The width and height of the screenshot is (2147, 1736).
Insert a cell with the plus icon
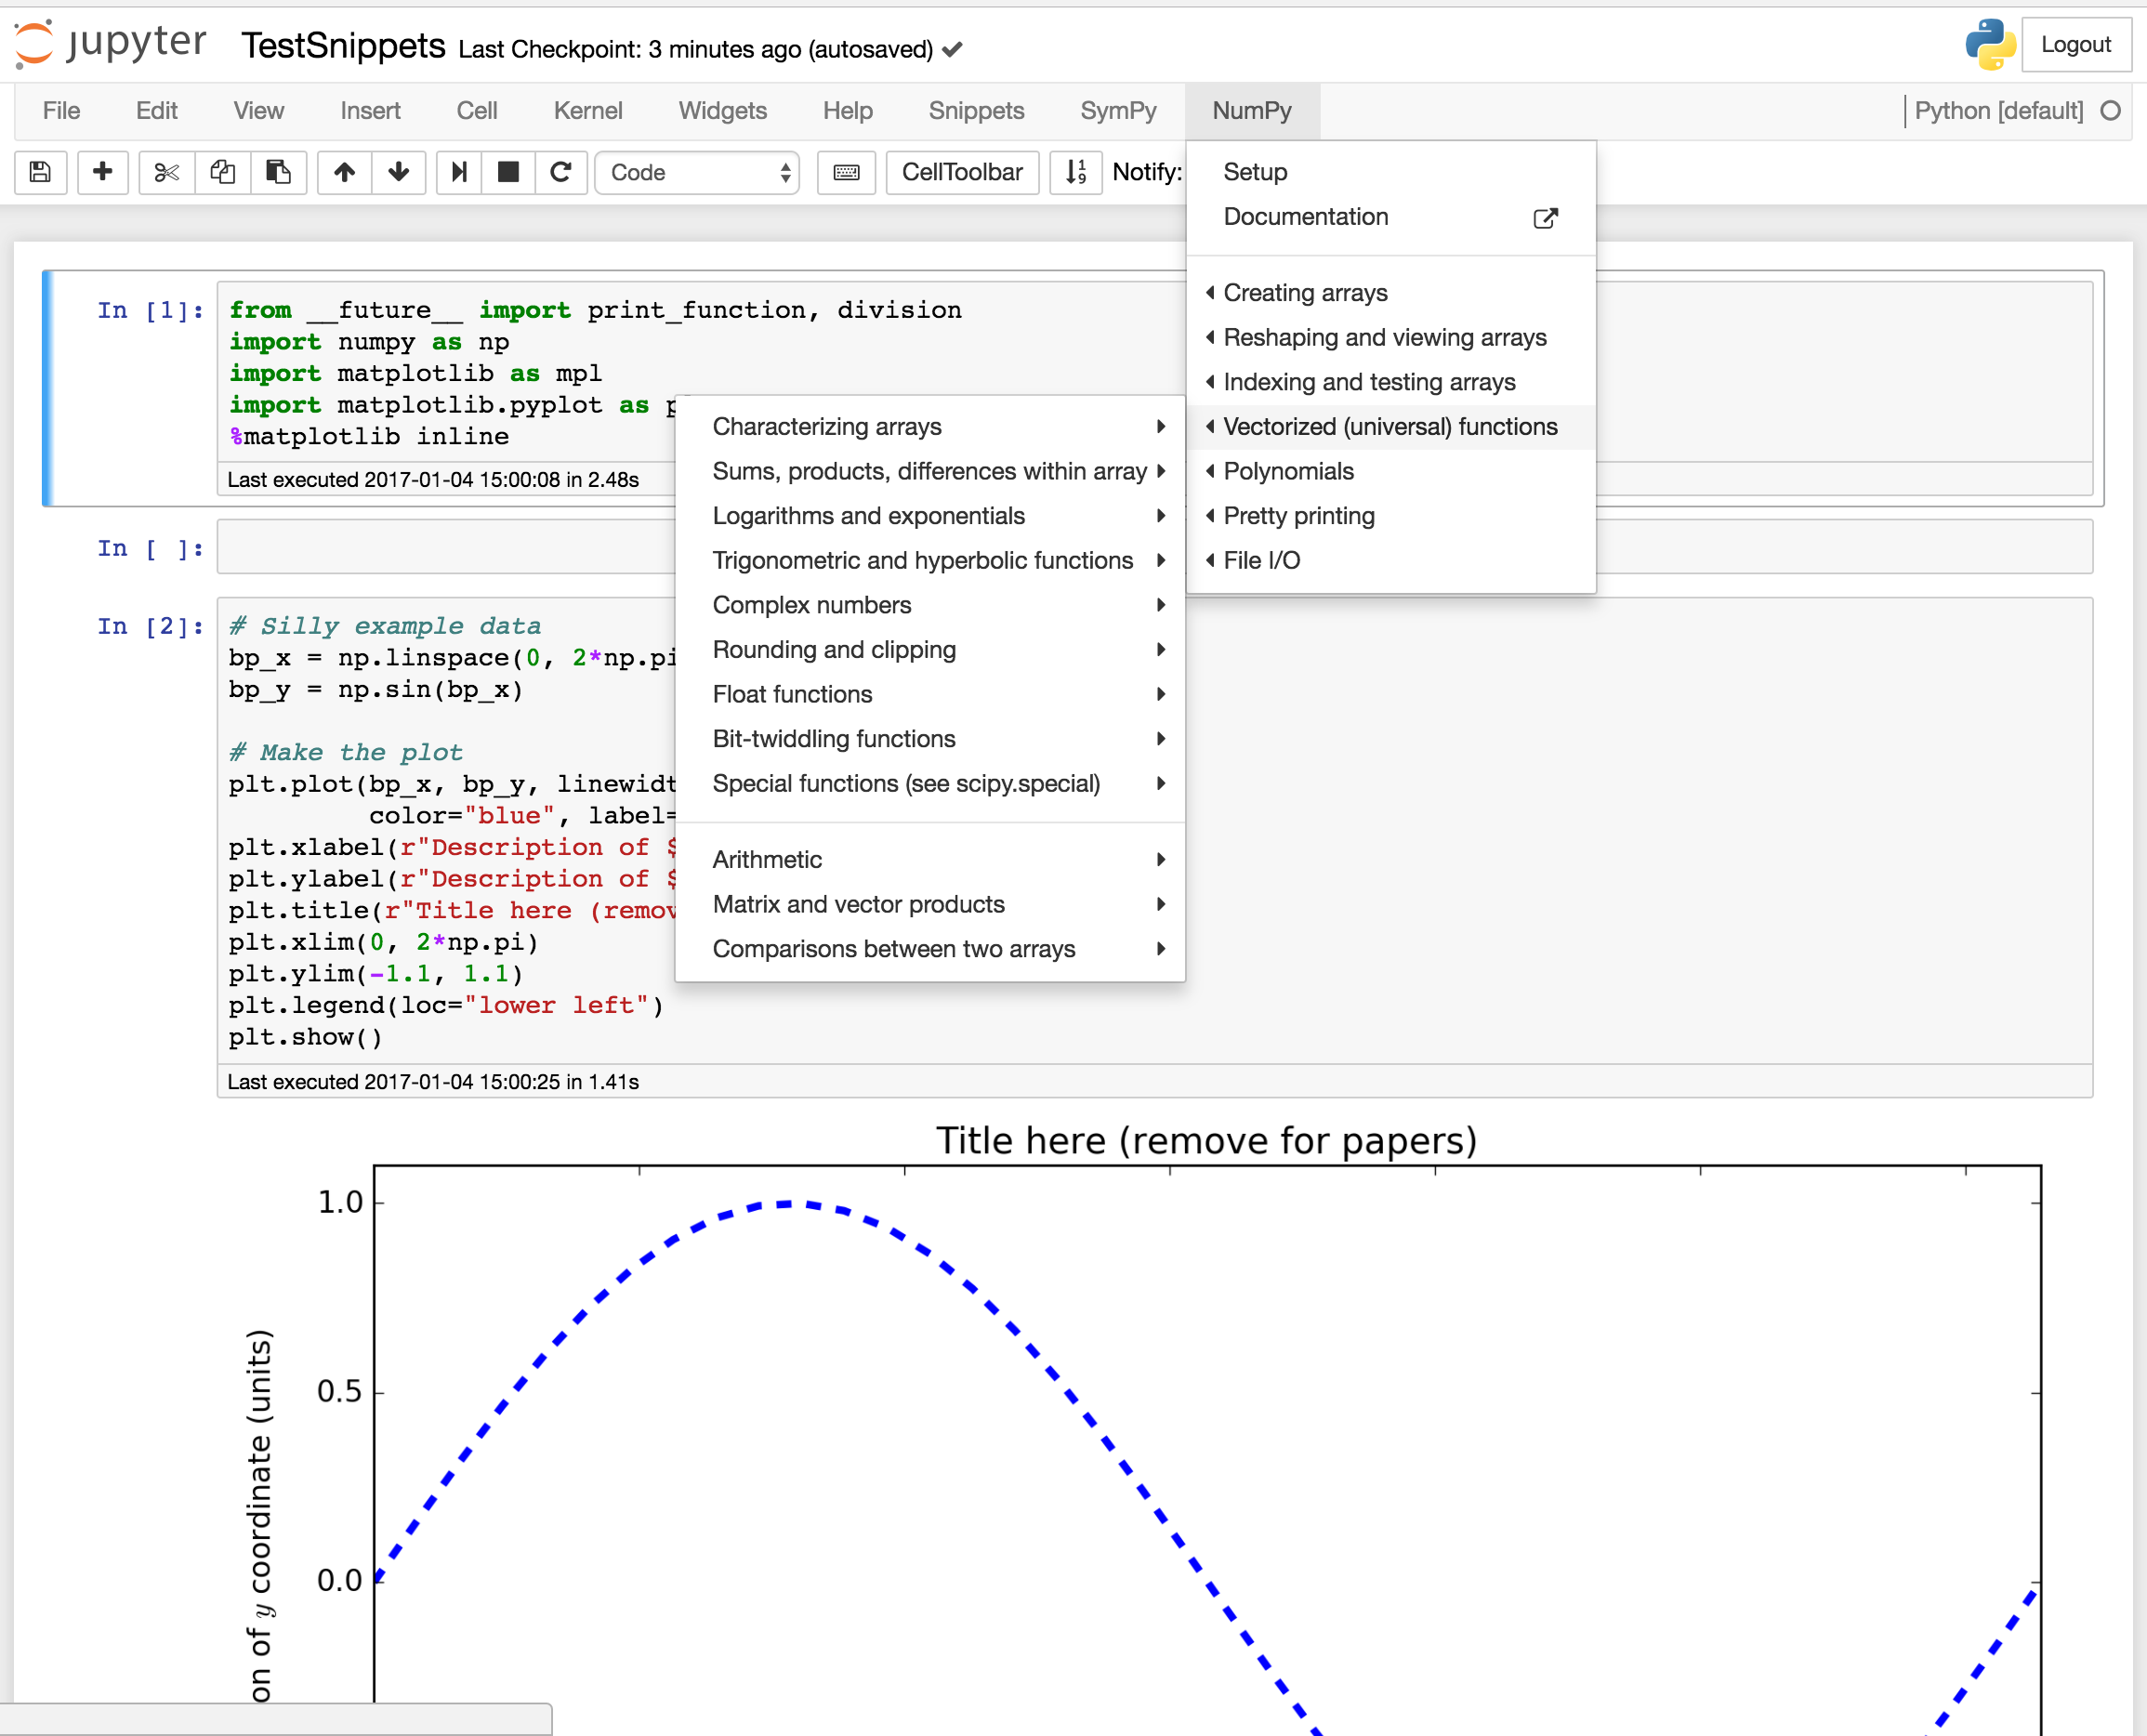(x=102, y=172)
